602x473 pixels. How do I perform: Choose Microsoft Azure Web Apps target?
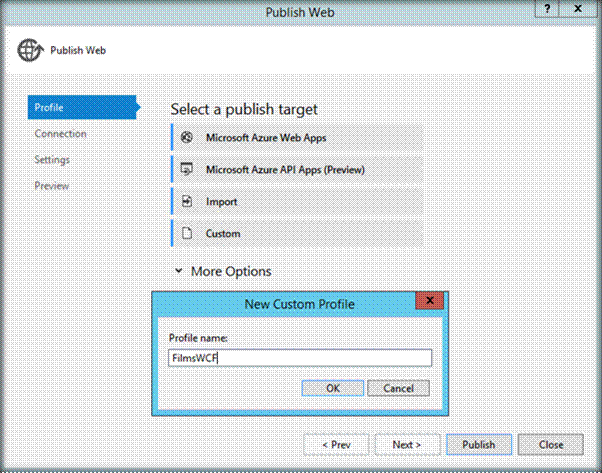[297, 137]
